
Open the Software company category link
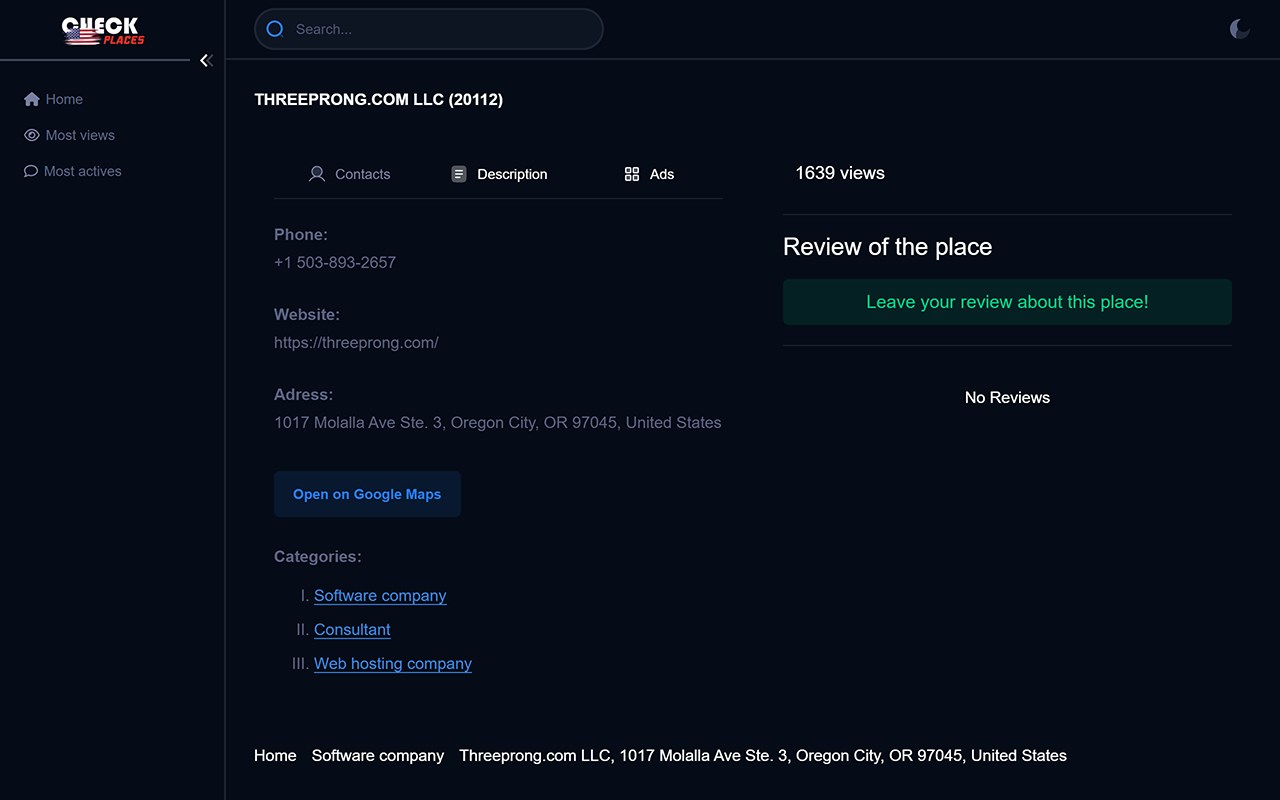pyautogui.click(x=380, y=595)
